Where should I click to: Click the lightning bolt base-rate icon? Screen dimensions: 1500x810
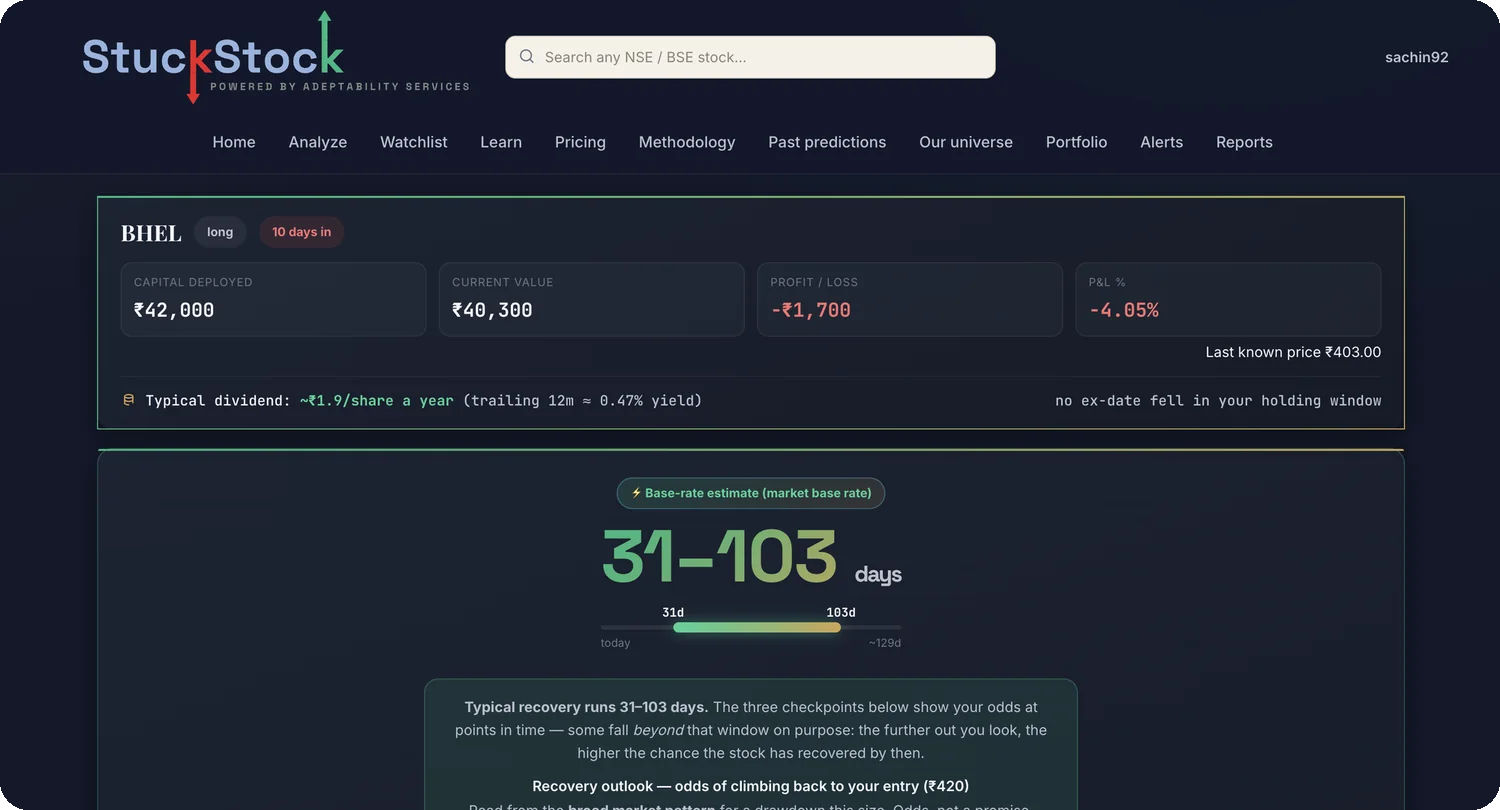pyautogui.click(x=636, y=493)
